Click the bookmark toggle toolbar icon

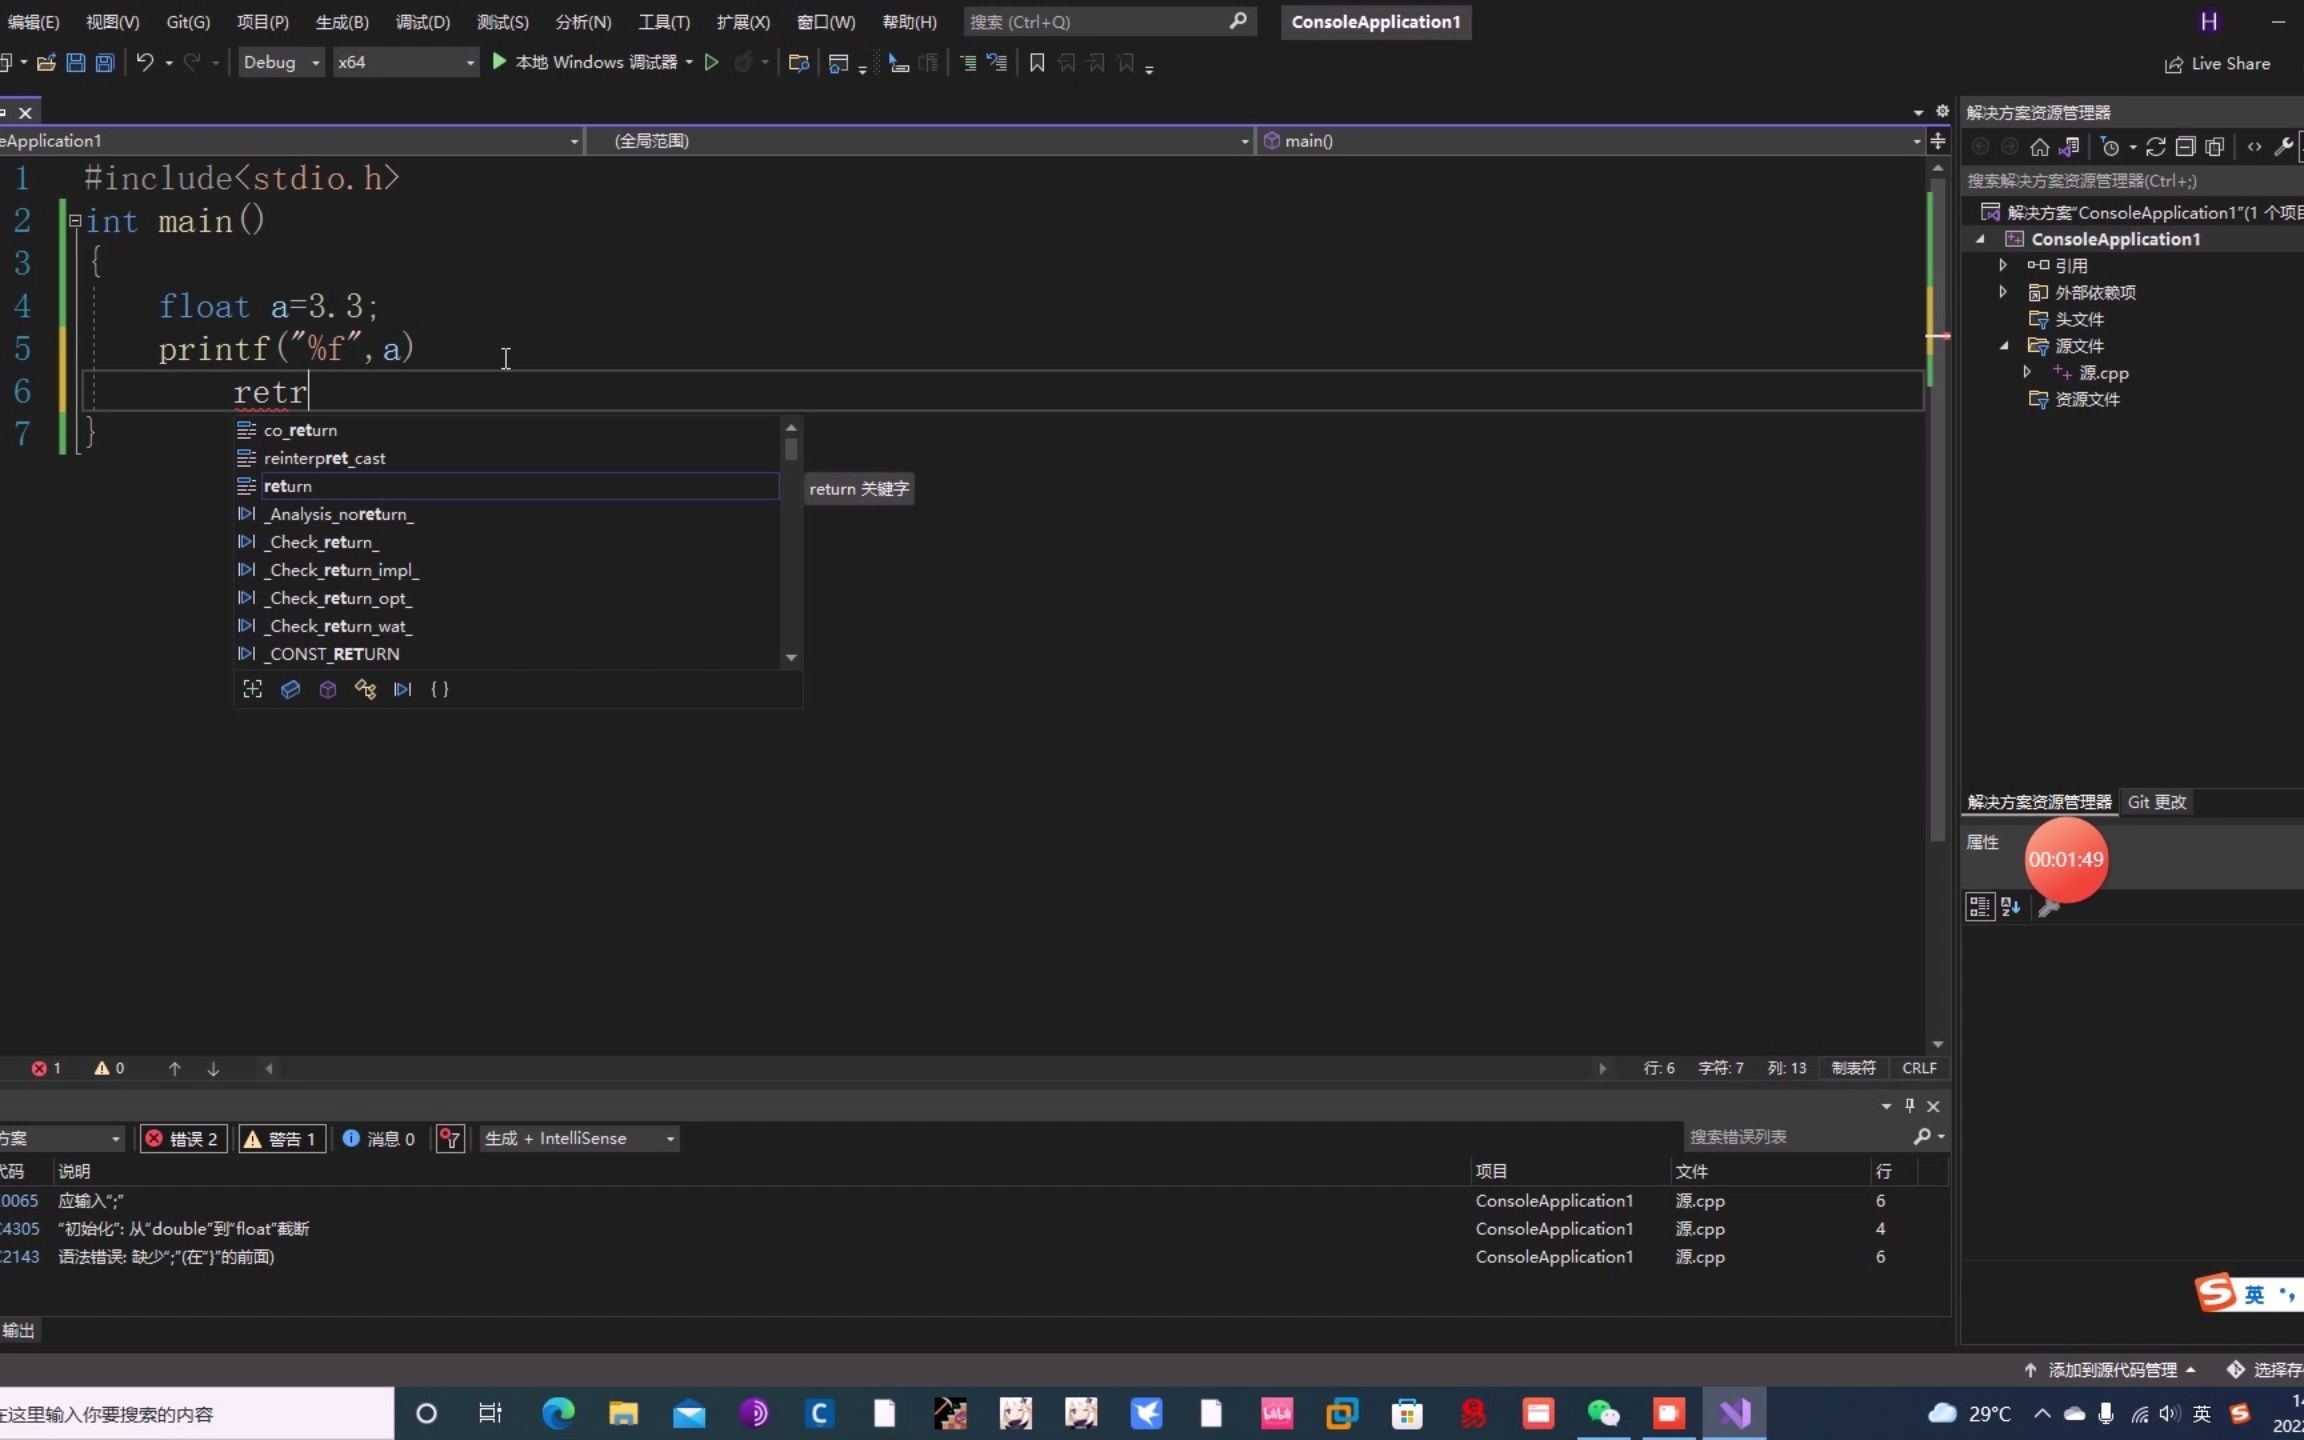pyautogui.click(x=1037, y=63)
